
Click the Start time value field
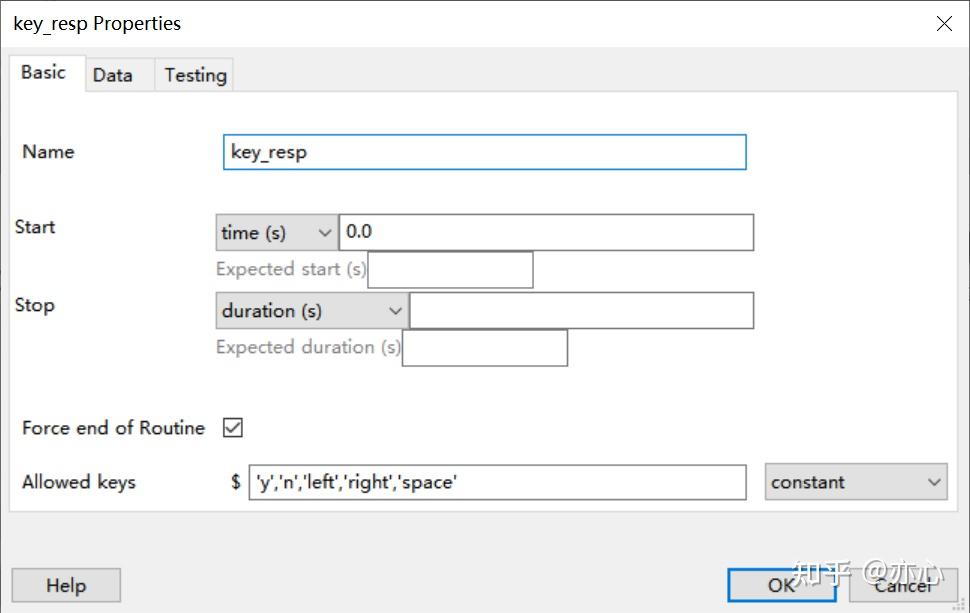tap(546, 233)
